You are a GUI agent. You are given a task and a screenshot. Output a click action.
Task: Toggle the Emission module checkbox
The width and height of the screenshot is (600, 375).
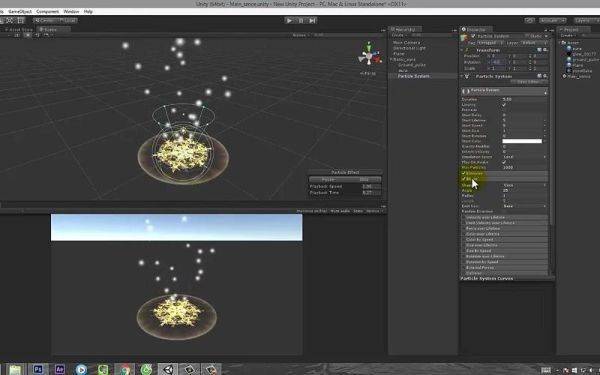pos(464,173)
